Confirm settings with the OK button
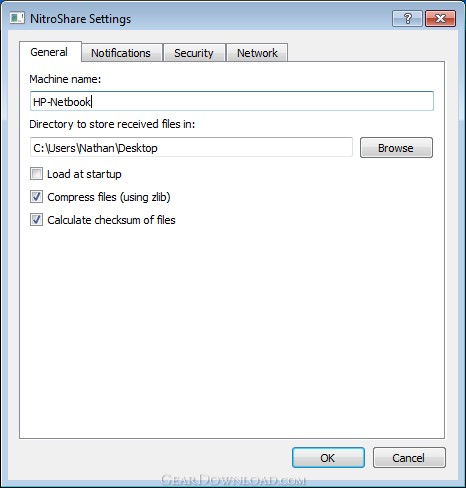This screenshot has width=466, height=488. tap(328, 458)
